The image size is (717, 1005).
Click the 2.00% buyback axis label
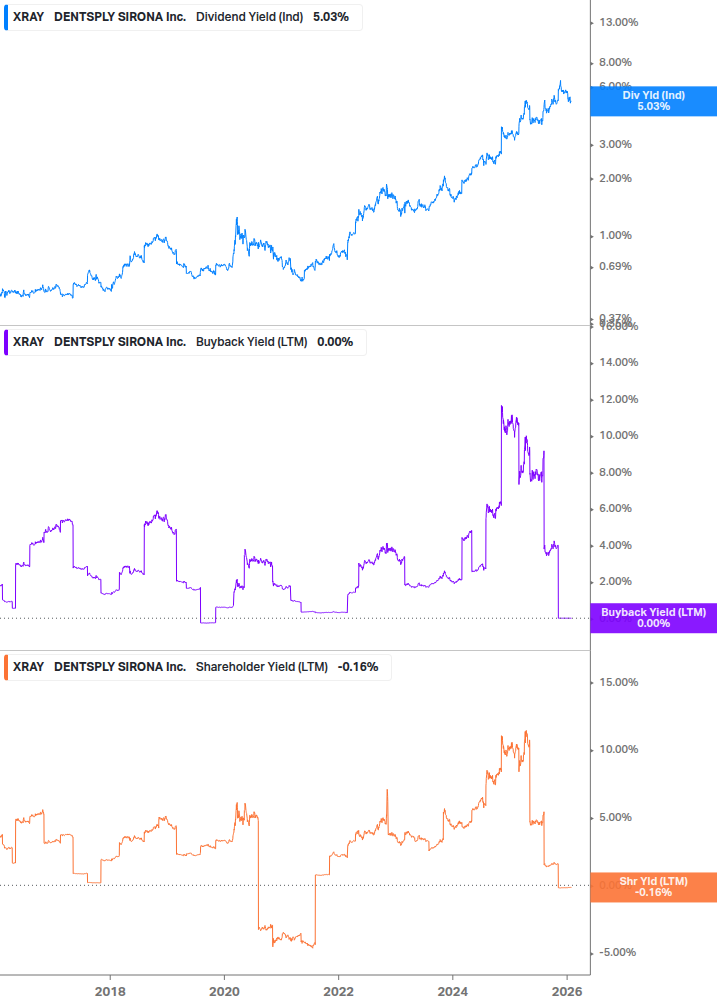615,581
